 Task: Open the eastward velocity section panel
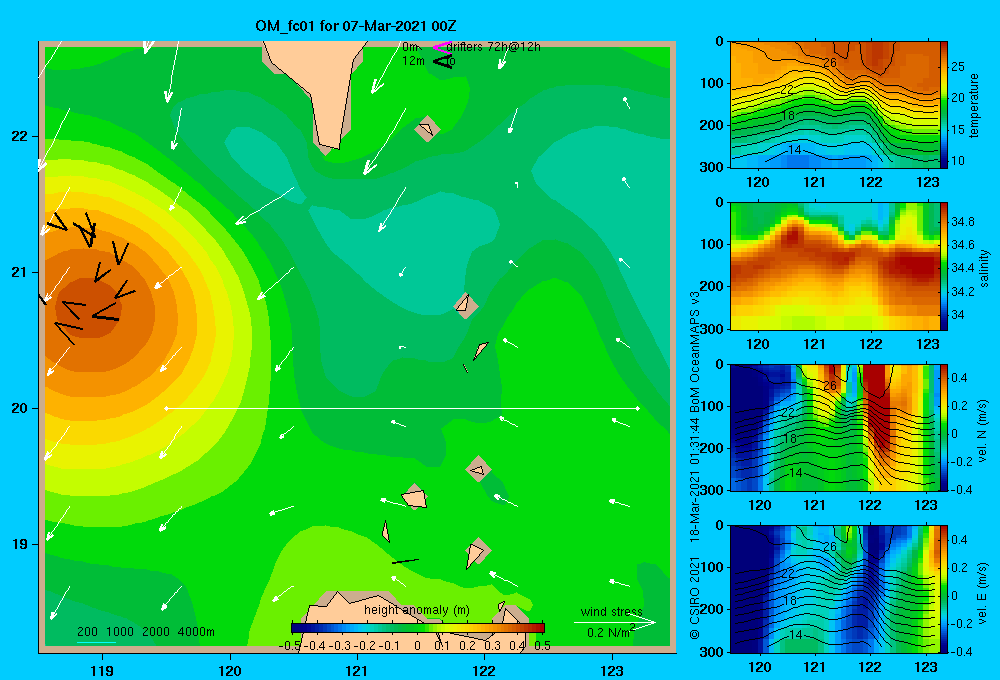(835, 589)
